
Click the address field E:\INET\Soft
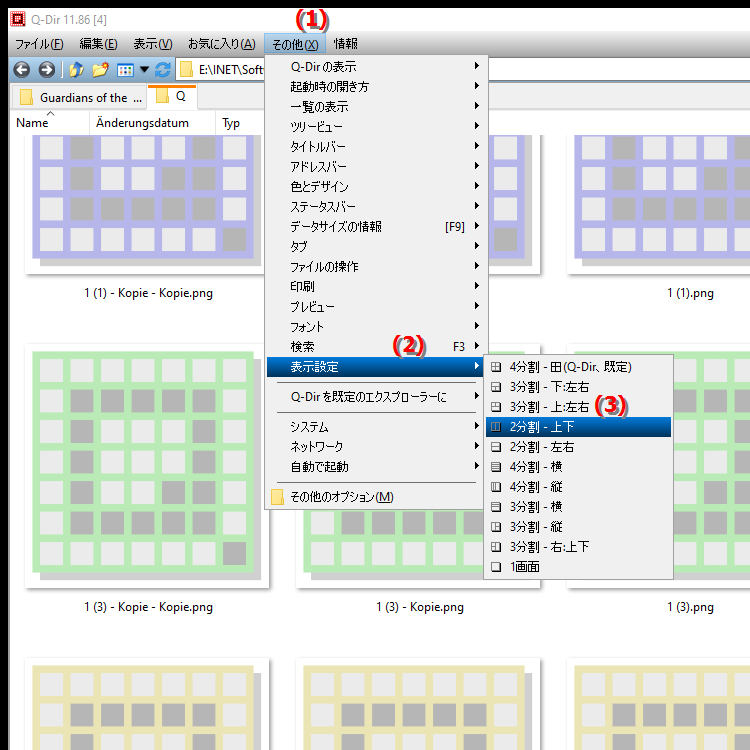click(231, 70)
